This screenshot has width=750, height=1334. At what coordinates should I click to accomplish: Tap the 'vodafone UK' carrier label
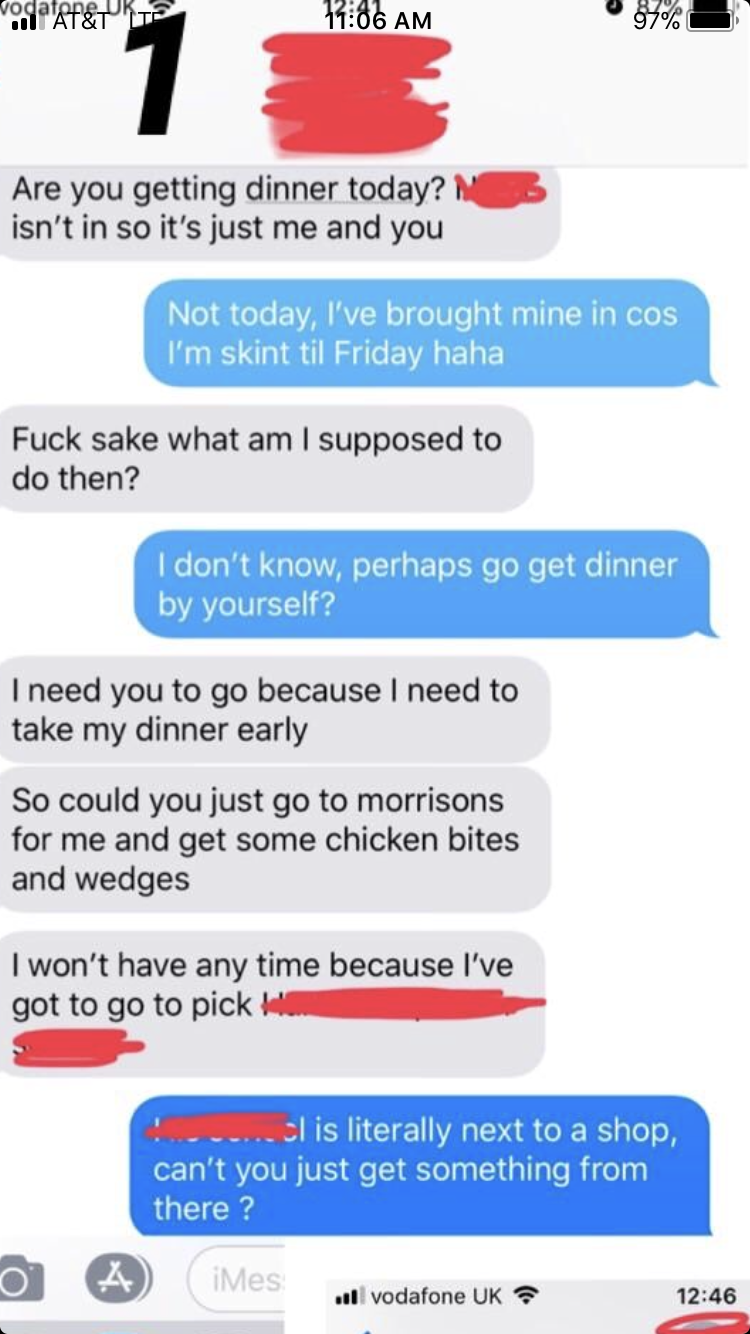click(436, 1296)
